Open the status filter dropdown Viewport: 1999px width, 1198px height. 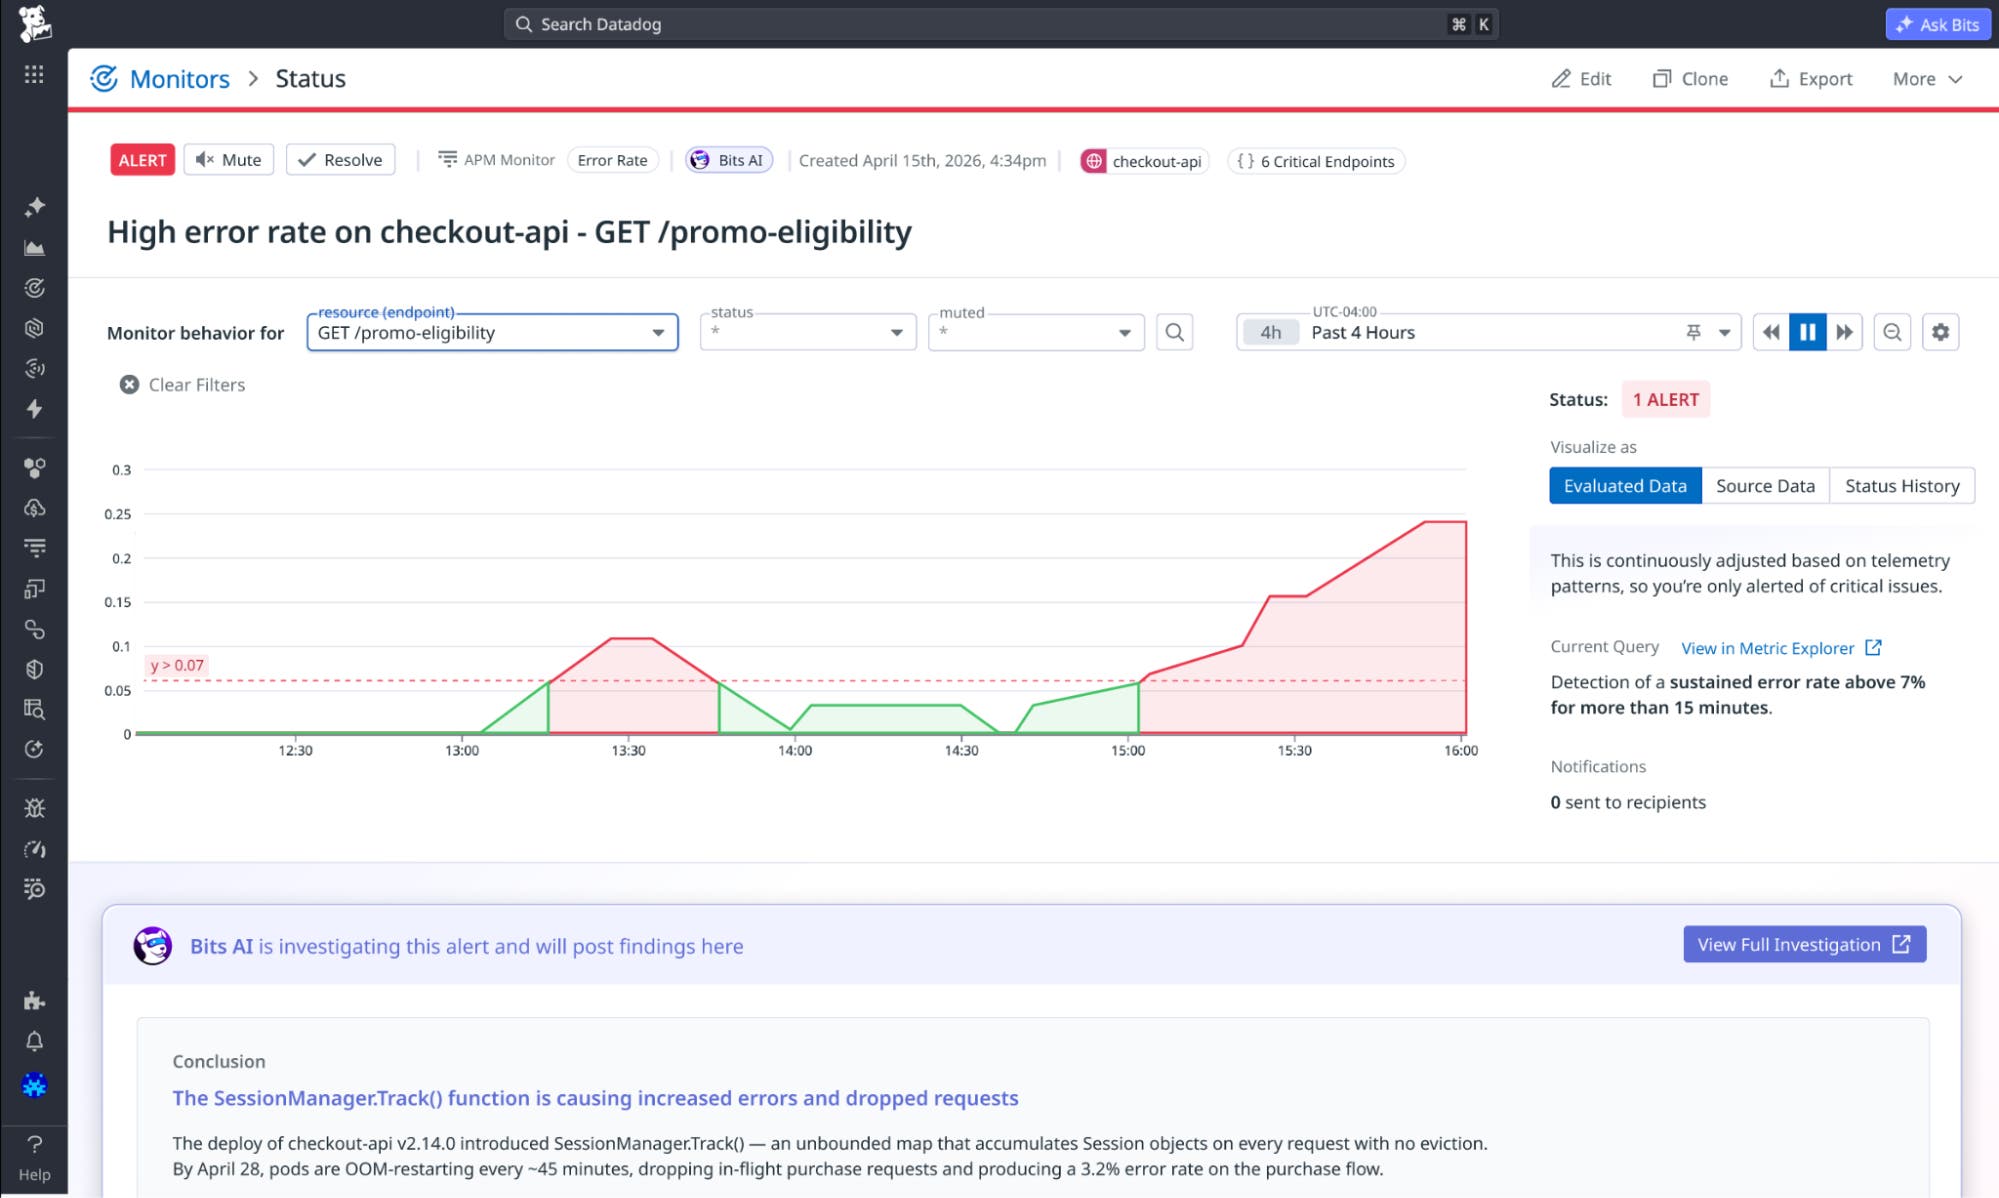[808, 332]
